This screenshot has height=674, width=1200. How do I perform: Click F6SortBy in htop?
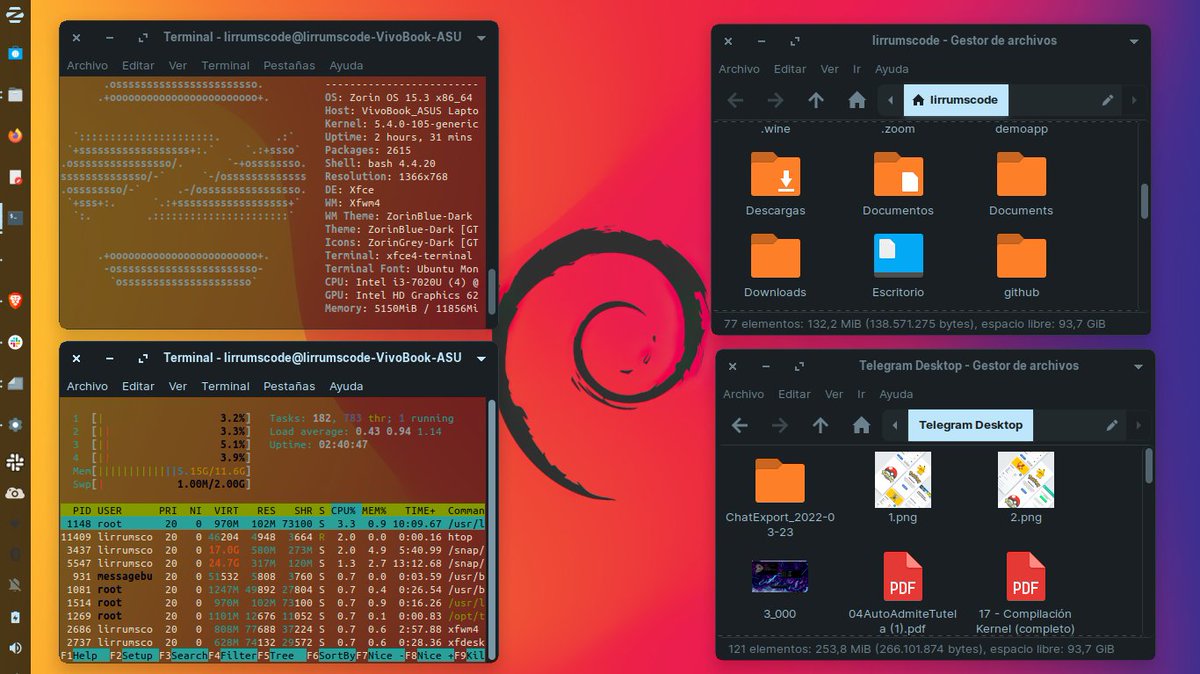click(330, 656)
